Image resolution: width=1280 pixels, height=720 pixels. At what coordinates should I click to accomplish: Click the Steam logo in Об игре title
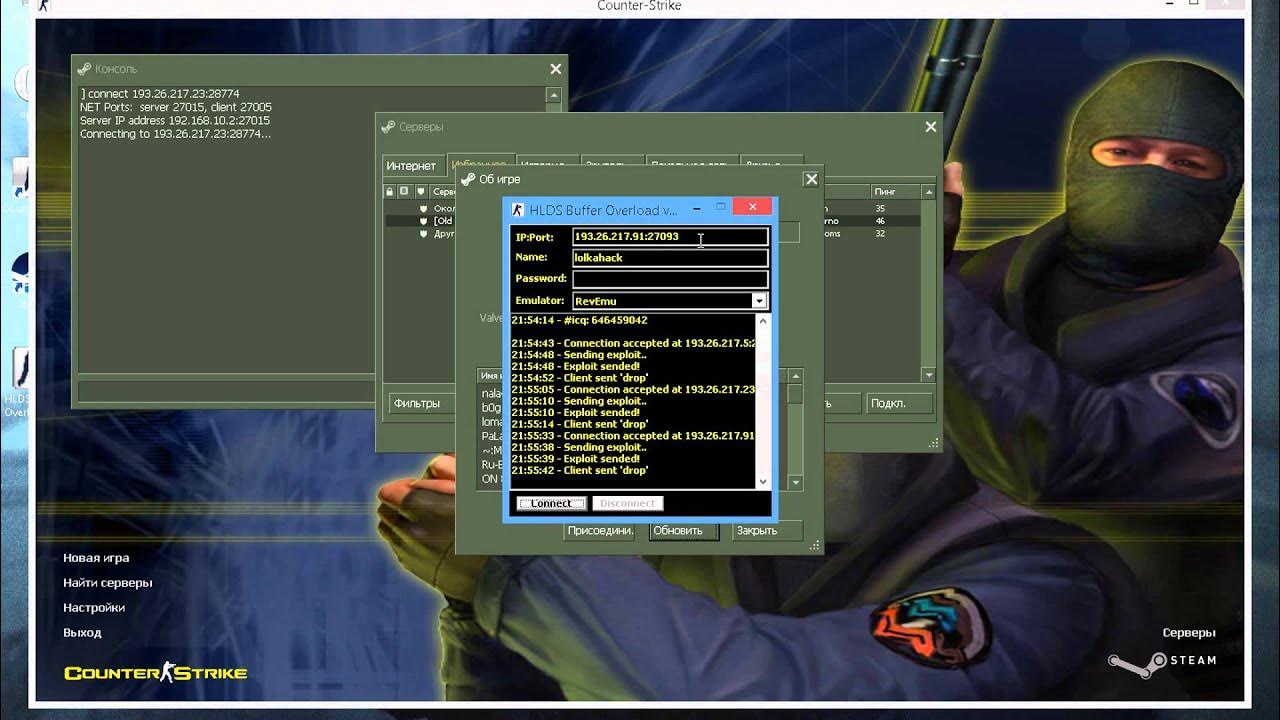(468, 179)
